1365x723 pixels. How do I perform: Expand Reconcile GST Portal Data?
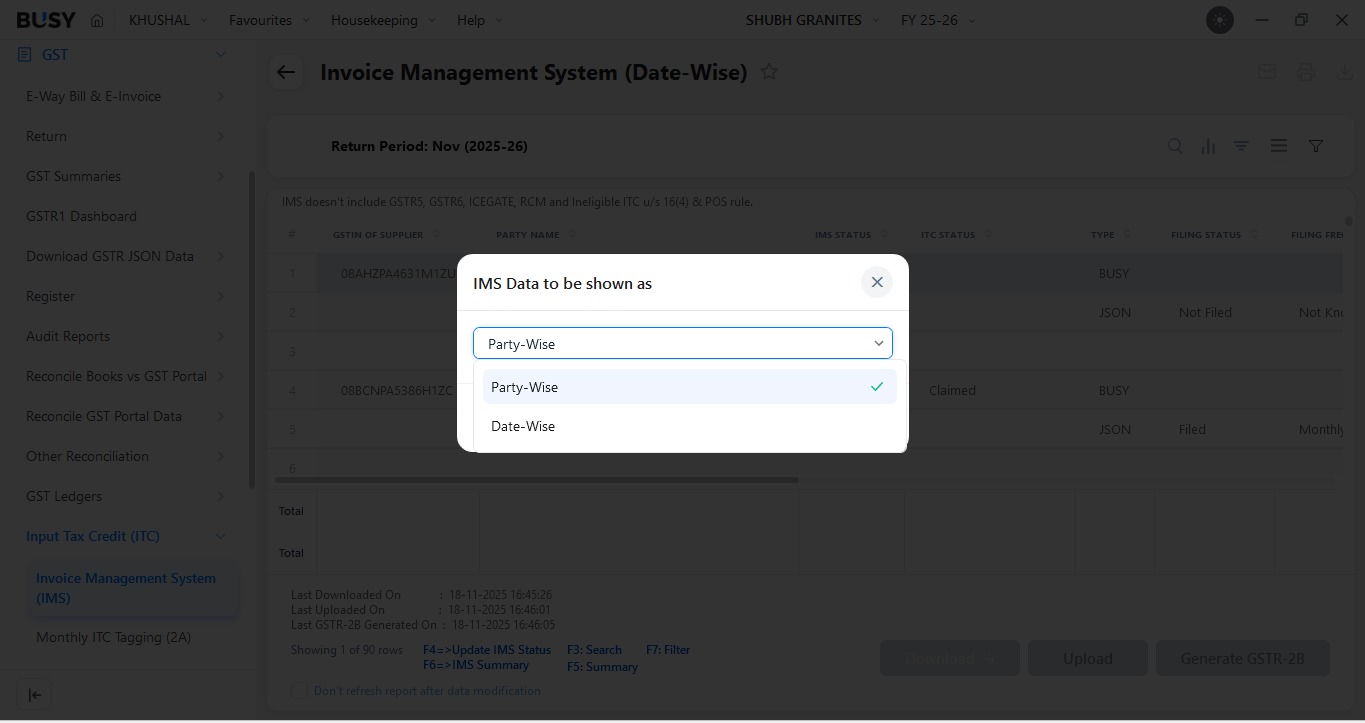point(125,416)
